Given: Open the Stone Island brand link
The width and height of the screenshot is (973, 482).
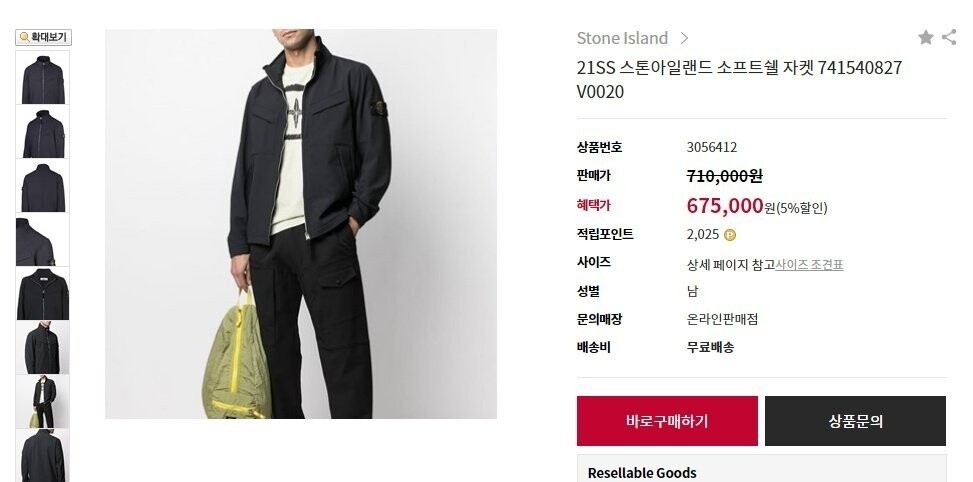Looking at the screenshot, I should 622,38.
